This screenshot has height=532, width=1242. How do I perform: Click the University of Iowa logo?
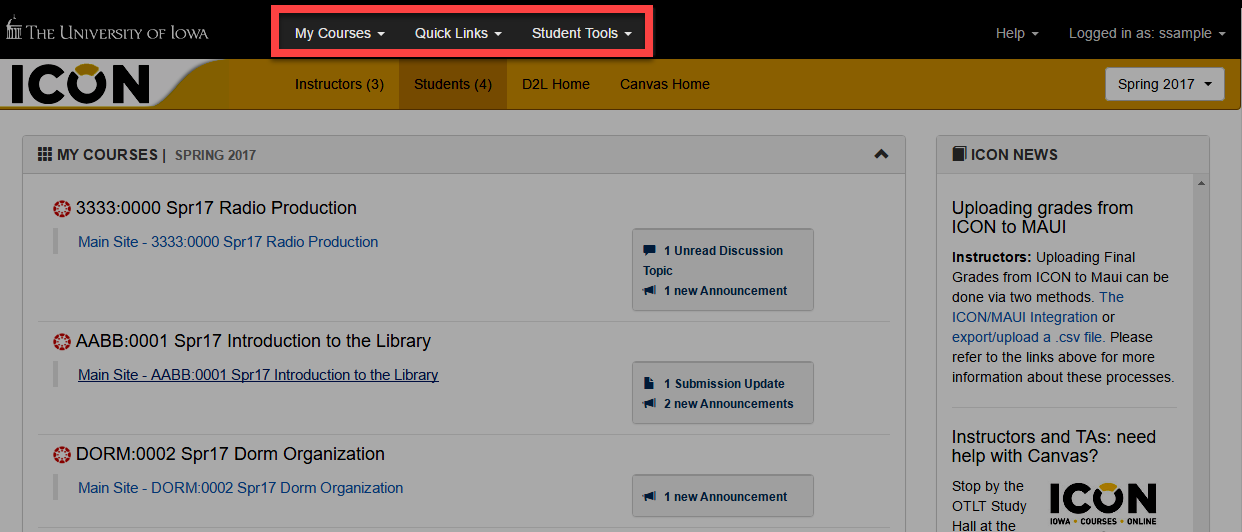coord(108,31)
